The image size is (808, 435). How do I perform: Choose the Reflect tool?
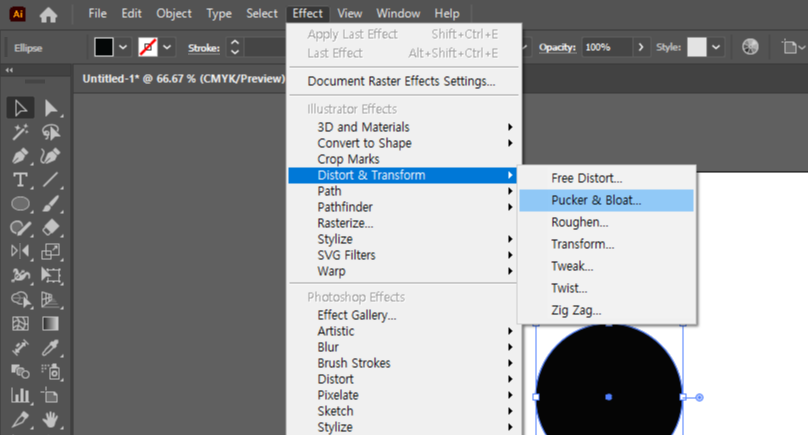click(20, 252)
